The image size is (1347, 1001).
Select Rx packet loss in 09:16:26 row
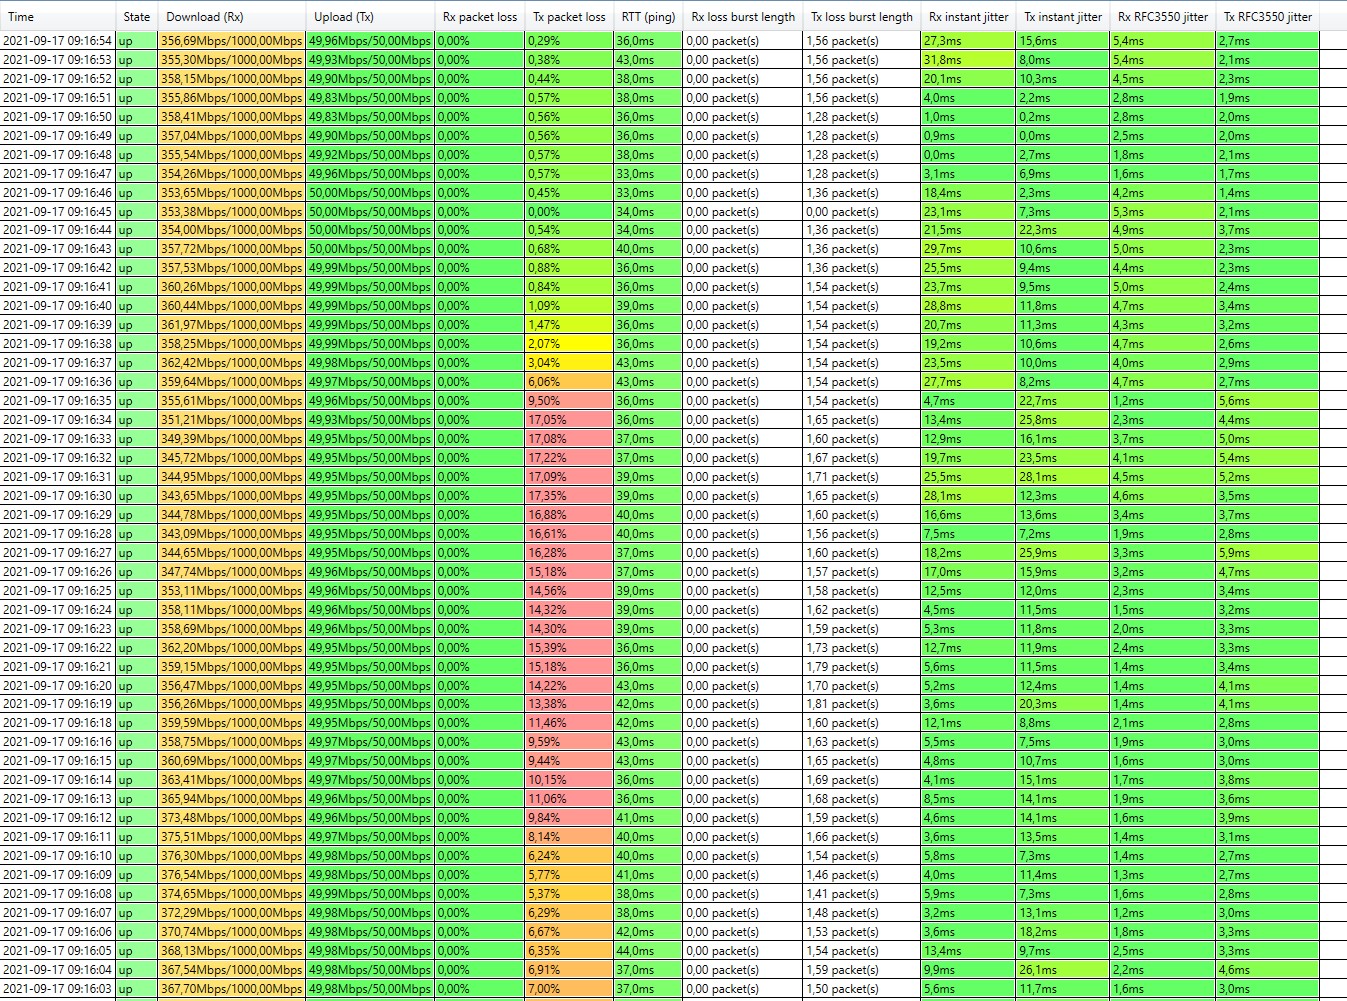[x=480, y=572]
